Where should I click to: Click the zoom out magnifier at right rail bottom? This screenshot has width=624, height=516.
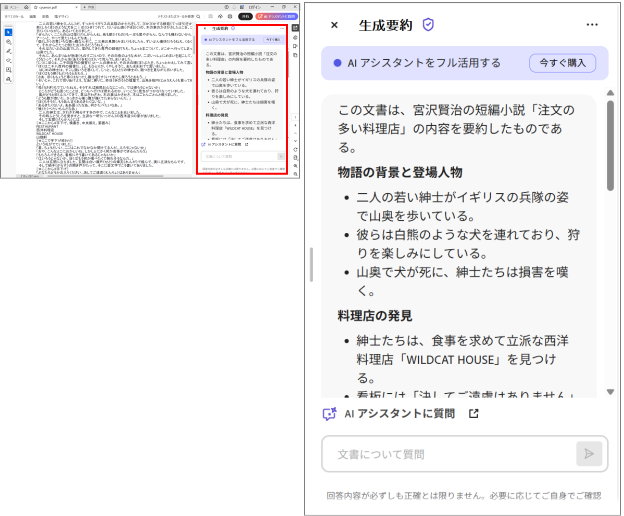295,174
